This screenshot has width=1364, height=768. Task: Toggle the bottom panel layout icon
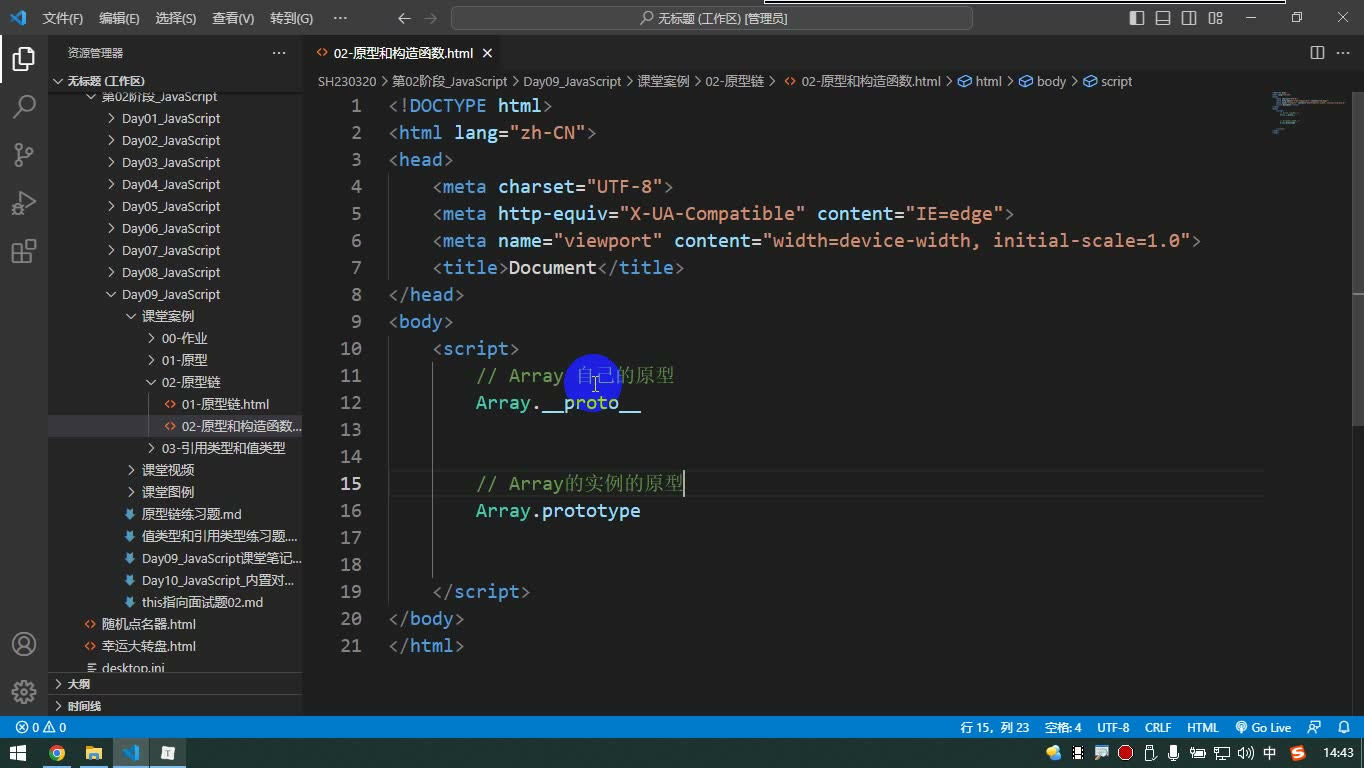pyautogui.click(x=1163, y=18)
